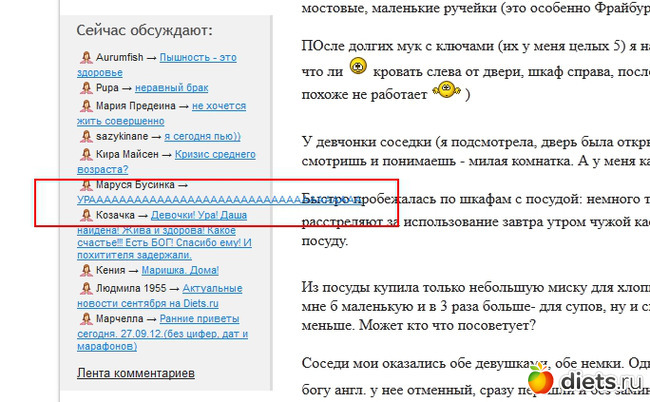
Task: Click the user icon next to Кира Майсен
Action: 85,155
